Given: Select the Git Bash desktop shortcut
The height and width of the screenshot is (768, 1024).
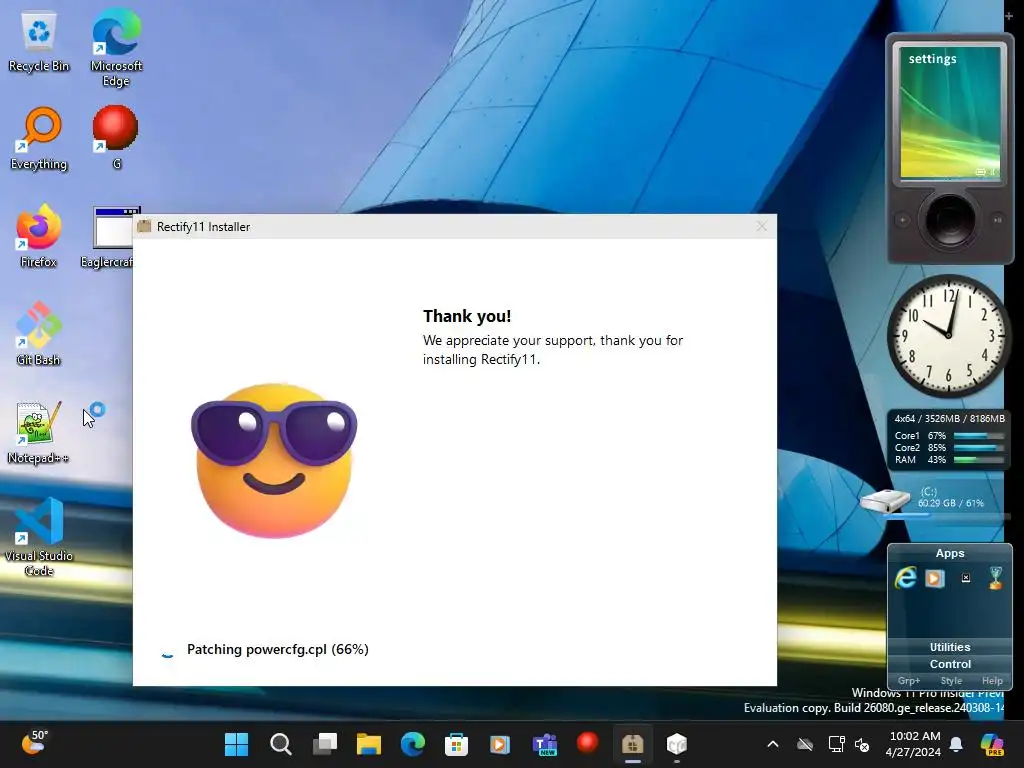Looking at the screenshot, I should [x=39, y=334].
